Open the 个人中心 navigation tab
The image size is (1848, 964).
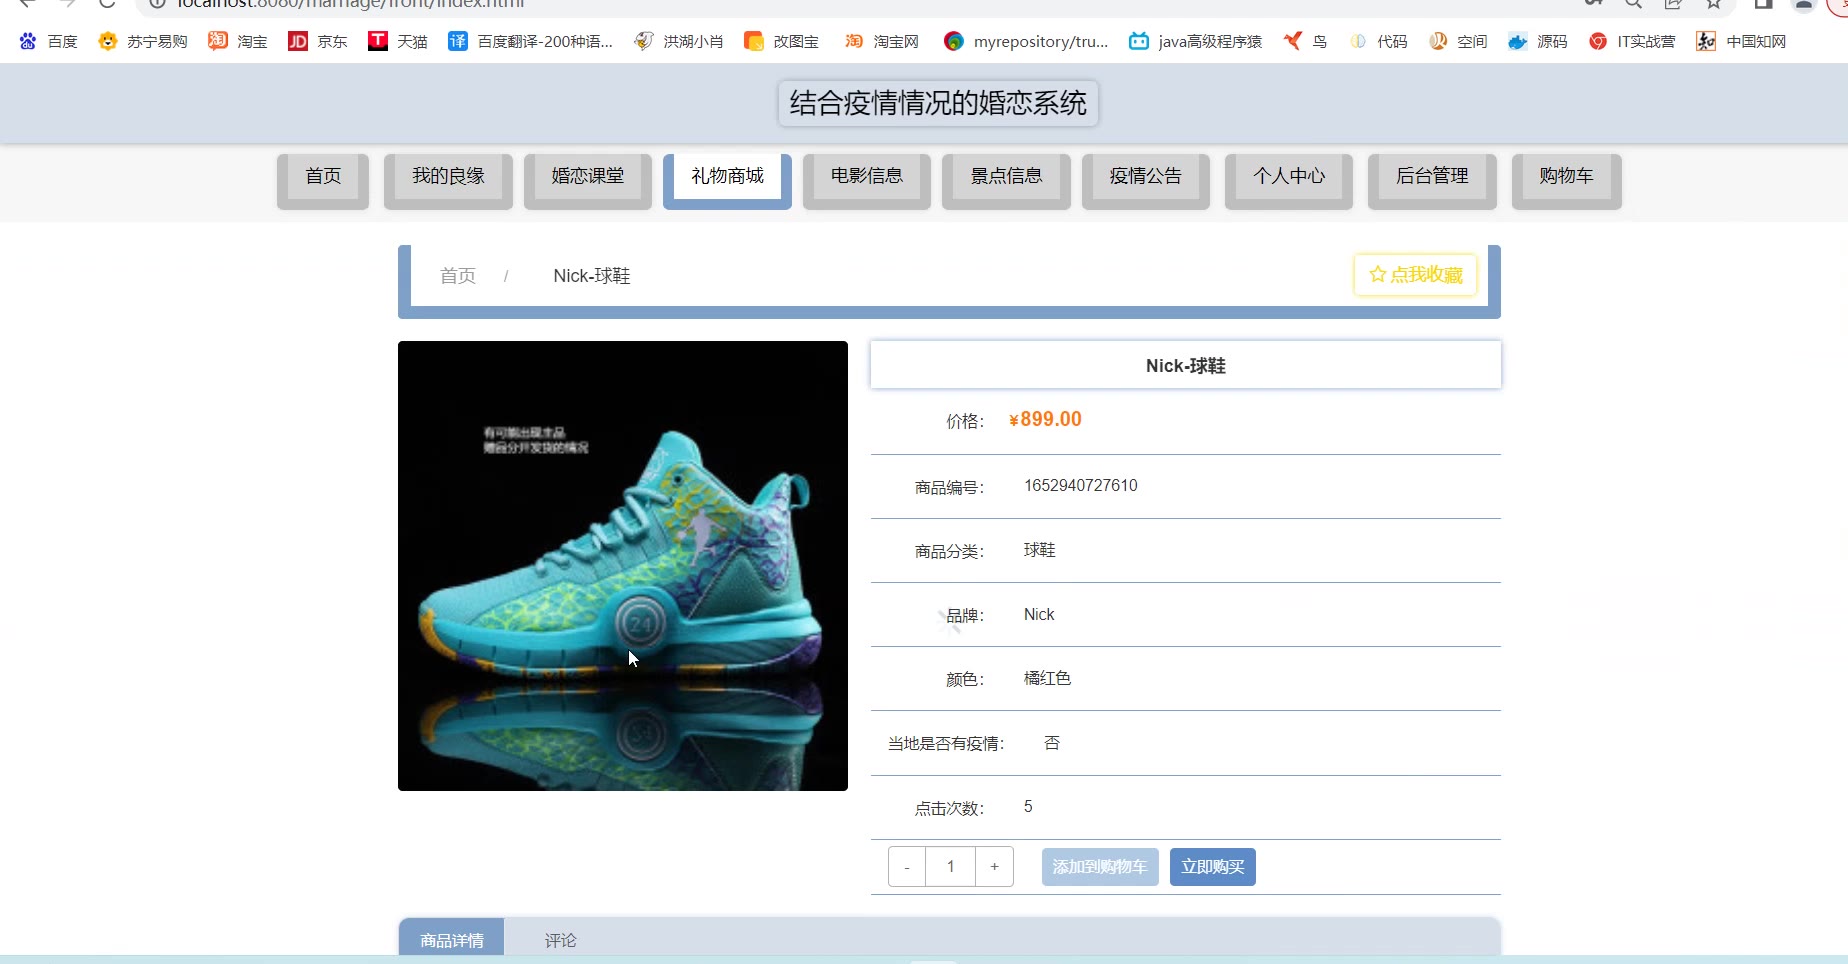pyautogui.click(x=1289, y=180)
